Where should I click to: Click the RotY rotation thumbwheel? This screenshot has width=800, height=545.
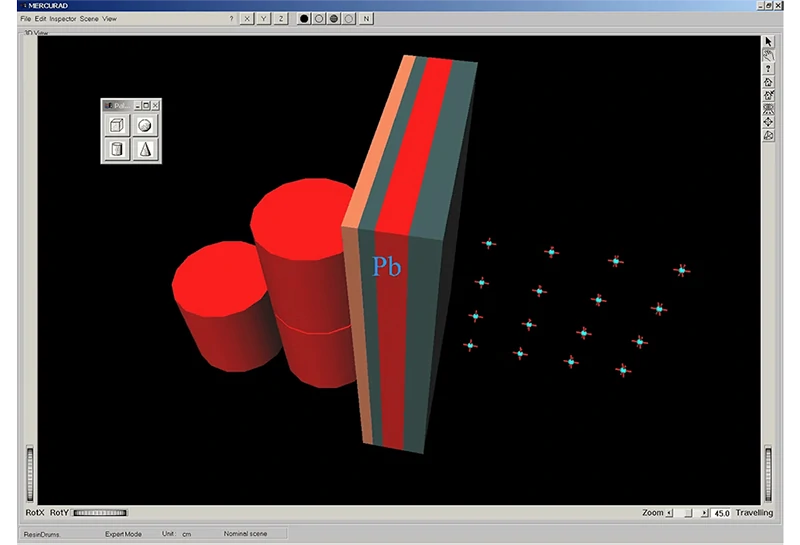click(100, 513)
